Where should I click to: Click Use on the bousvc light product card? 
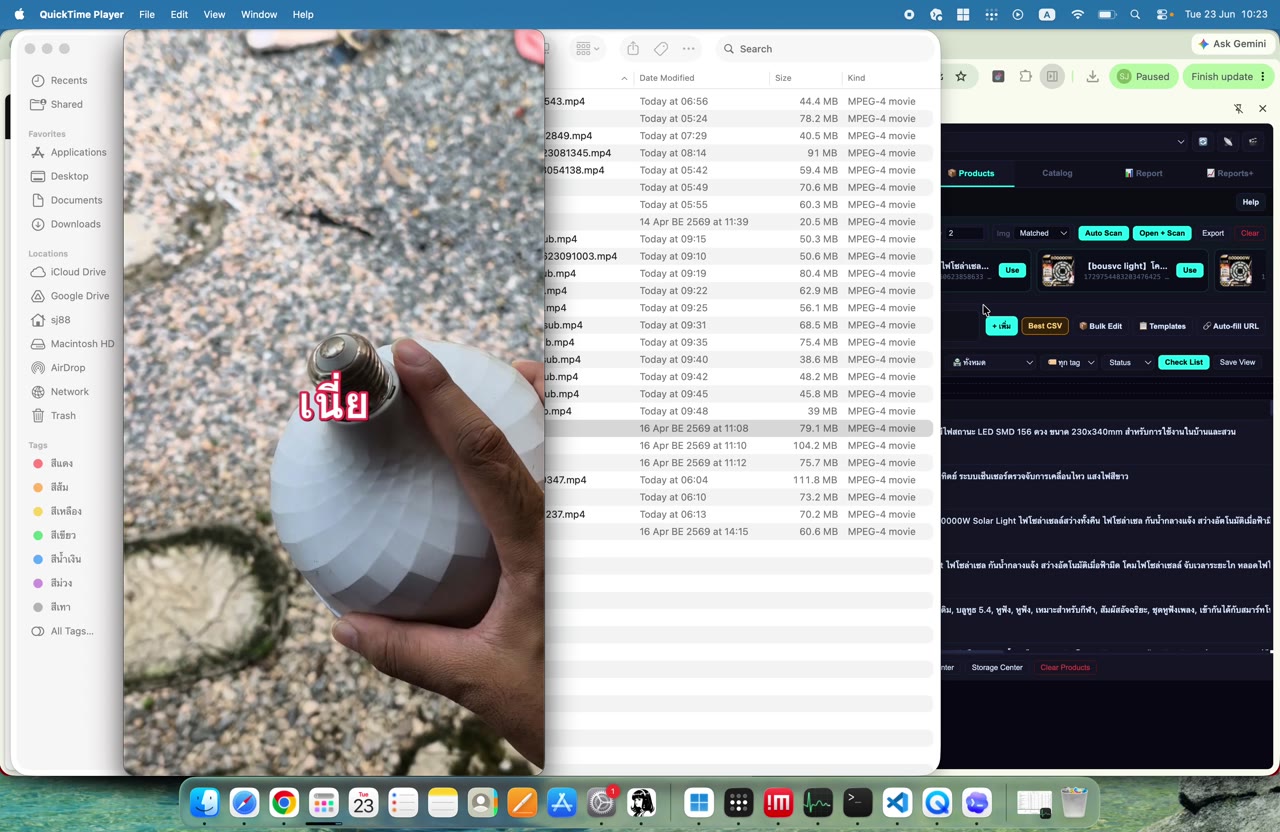coord(1189,270)
